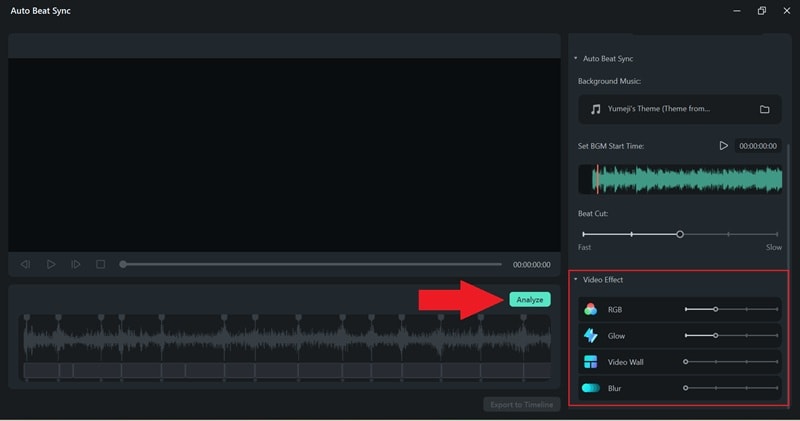
Task: Click the 'Fast' label under Beat Cut
Action: tap(584, 247)
